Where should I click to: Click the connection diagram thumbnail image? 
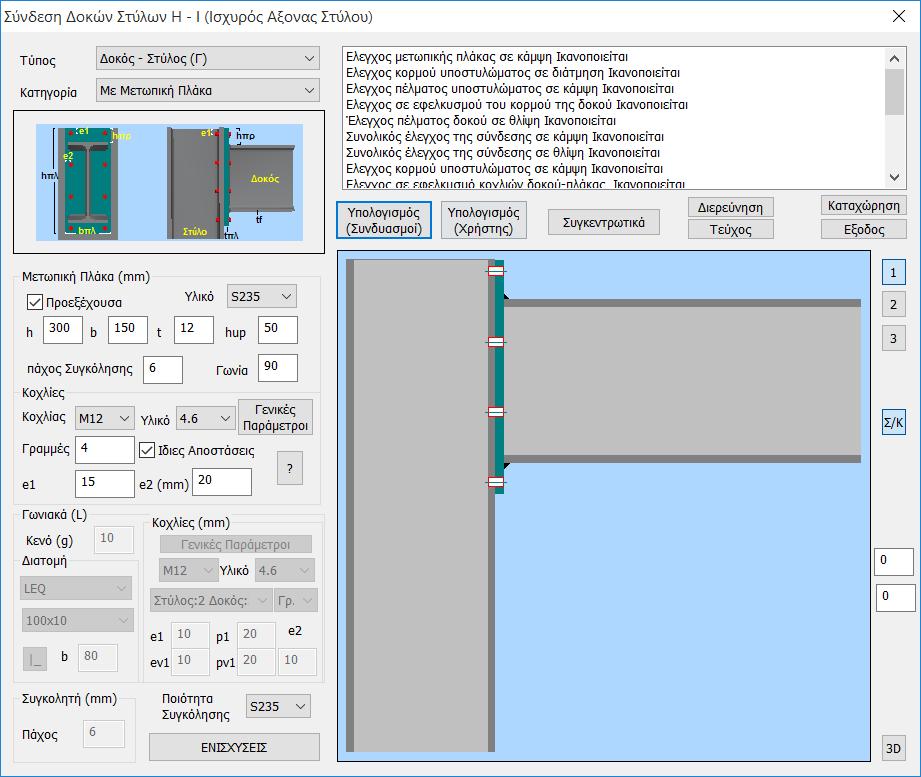[169, 182]
